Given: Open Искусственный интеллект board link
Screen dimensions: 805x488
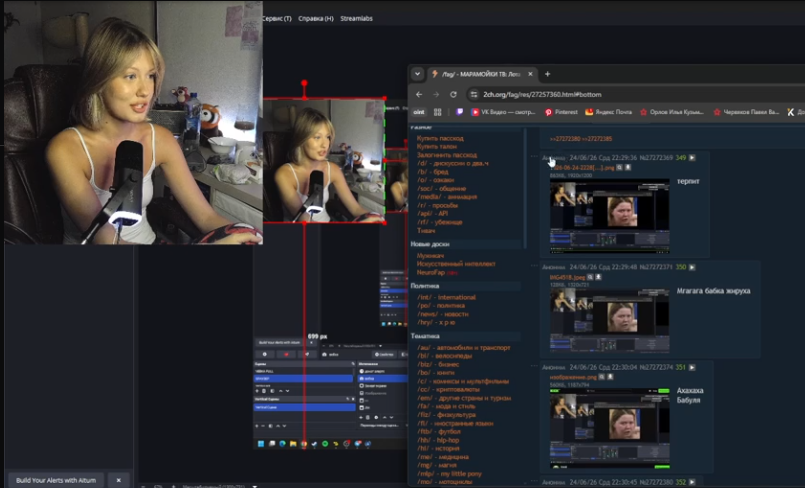Looking at the screenshot, I should [456, 264].
